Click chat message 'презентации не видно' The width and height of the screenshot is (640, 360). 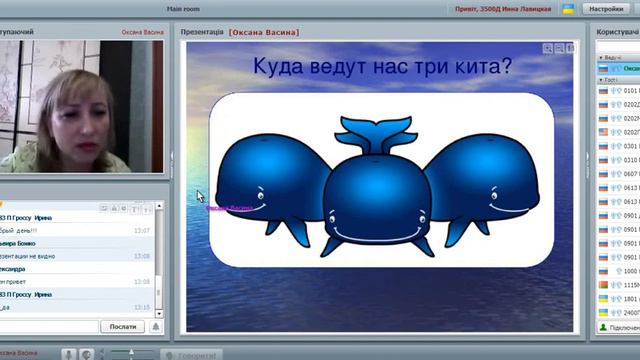click(x=27, y=256)
